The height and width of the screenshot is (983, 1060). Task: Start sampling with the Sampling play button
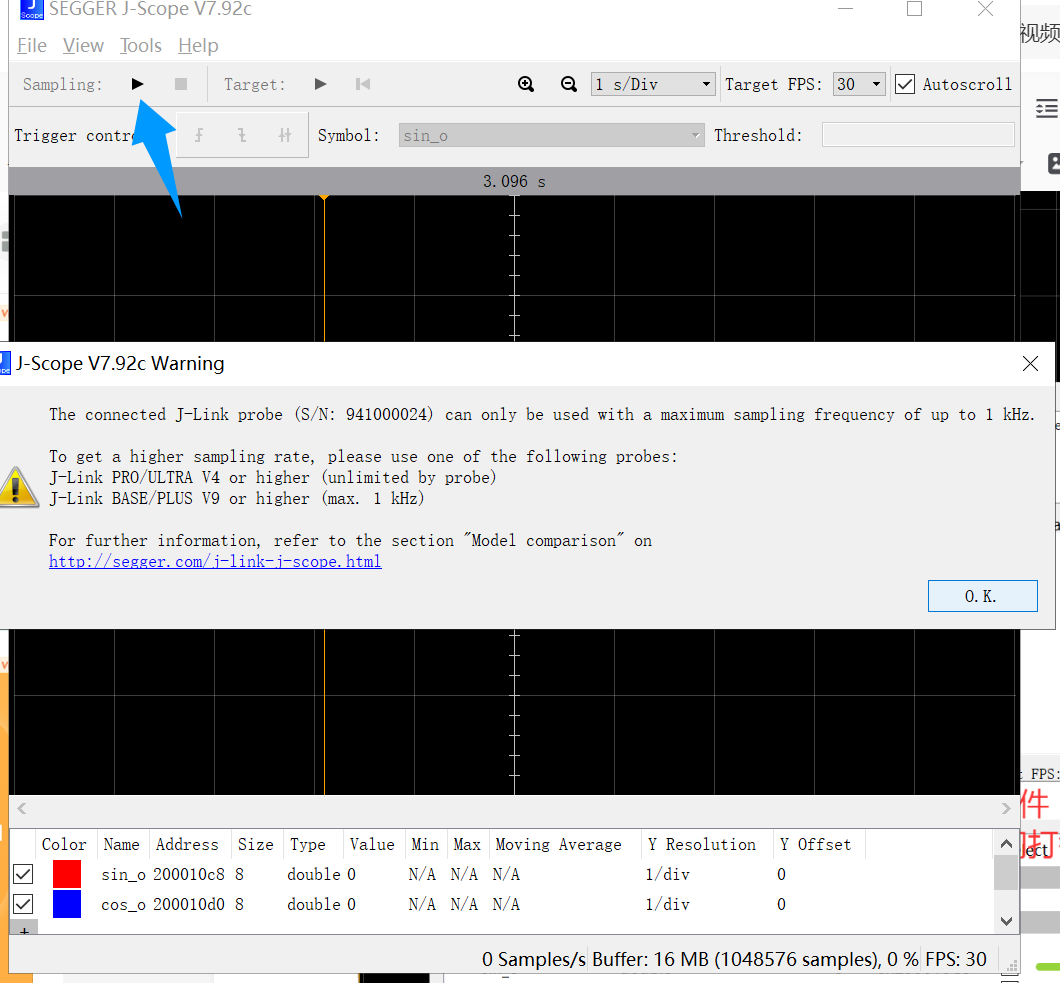137,84
